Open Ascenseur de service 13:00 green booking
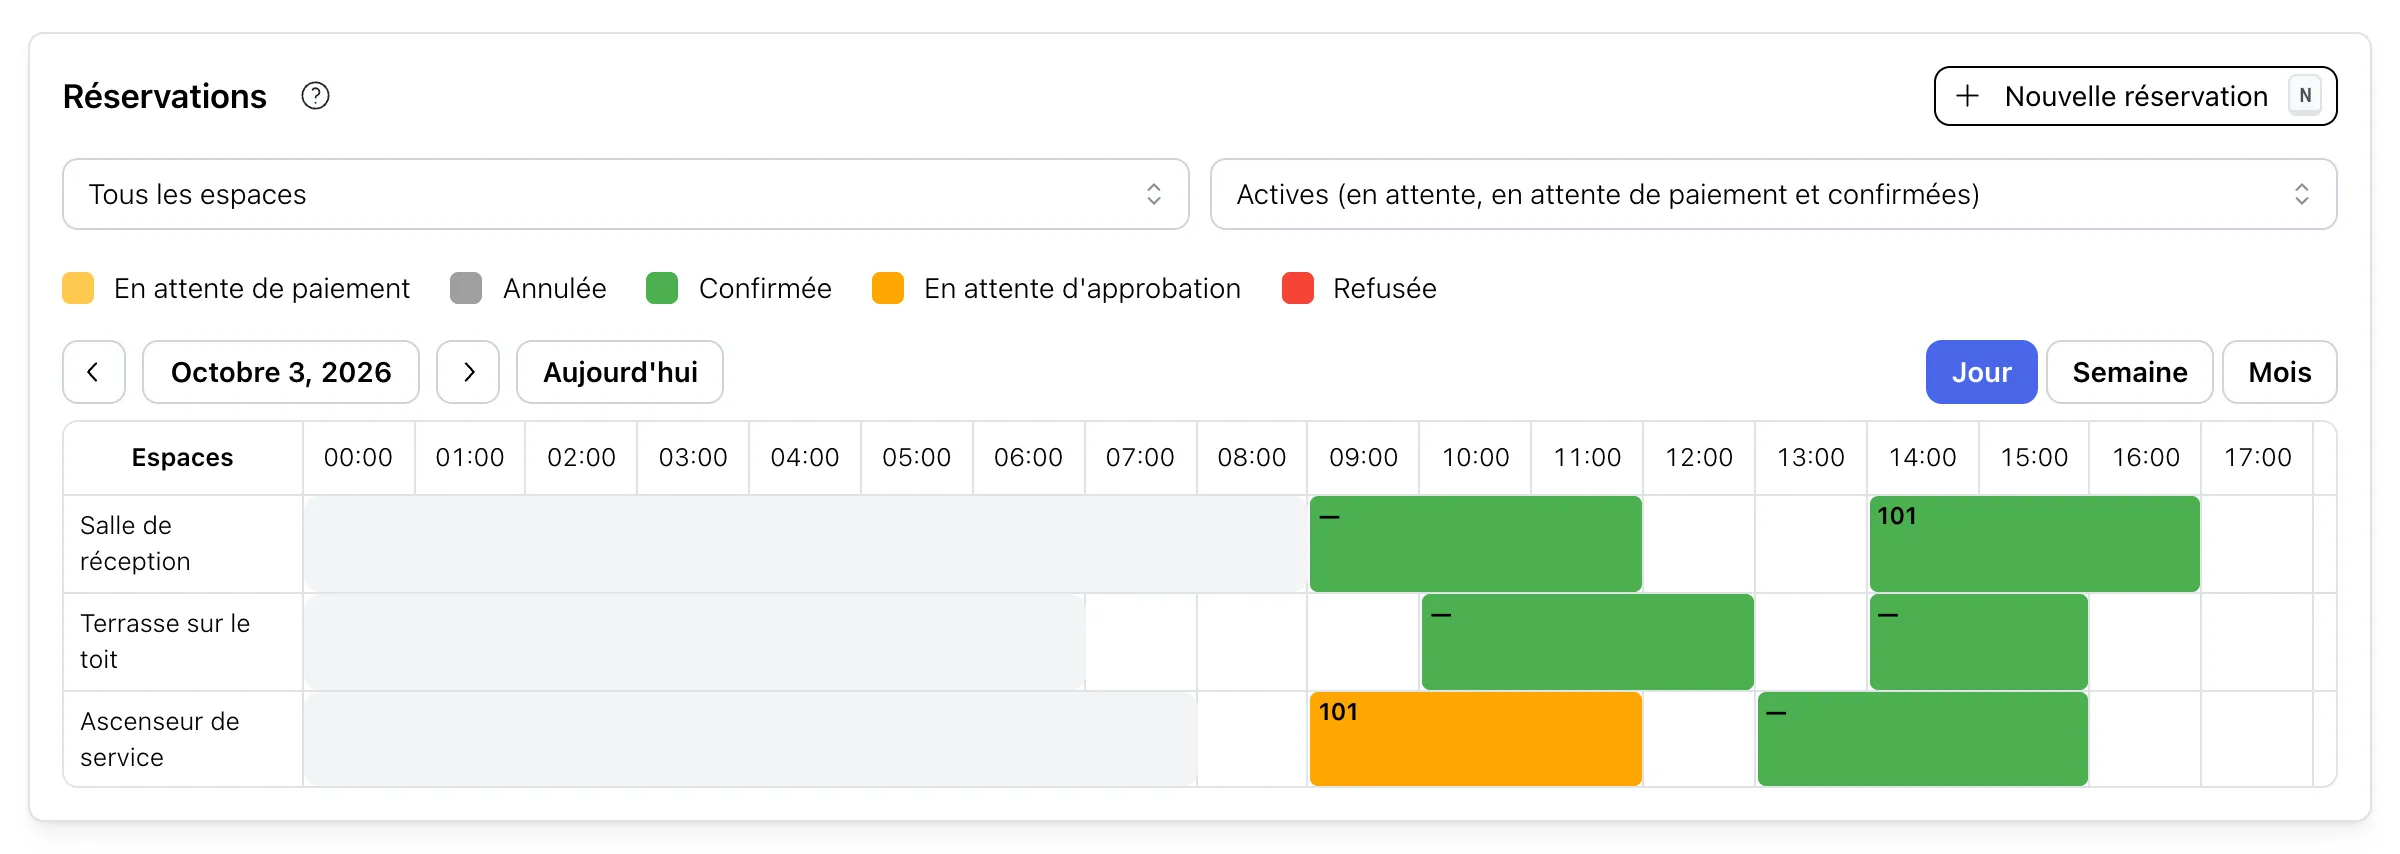Image resolution: width=2400 pixels, height=854 pixels. pyautogui.click(x=1923, y=739)
